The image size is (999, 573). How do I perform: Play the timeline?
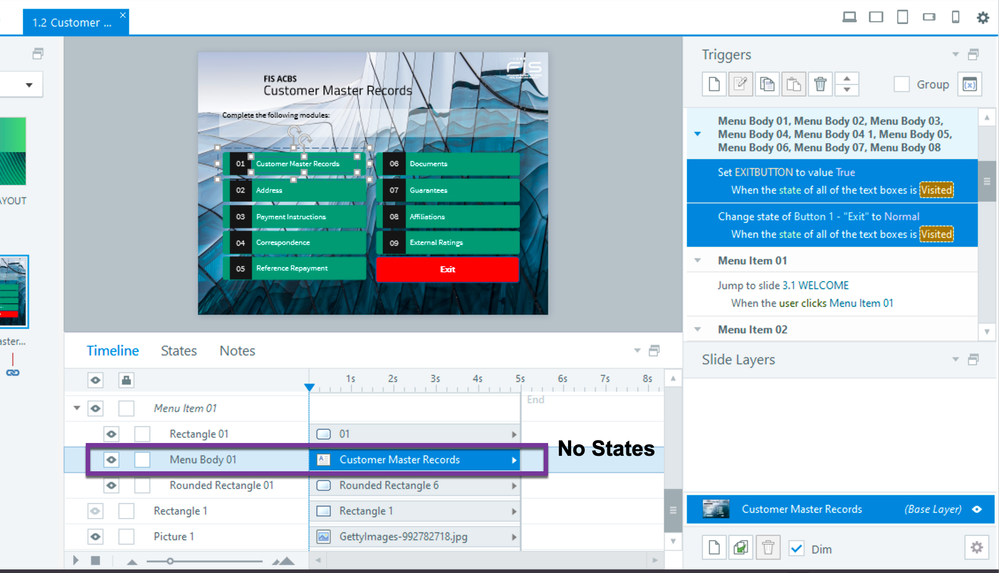click(76, 560)
